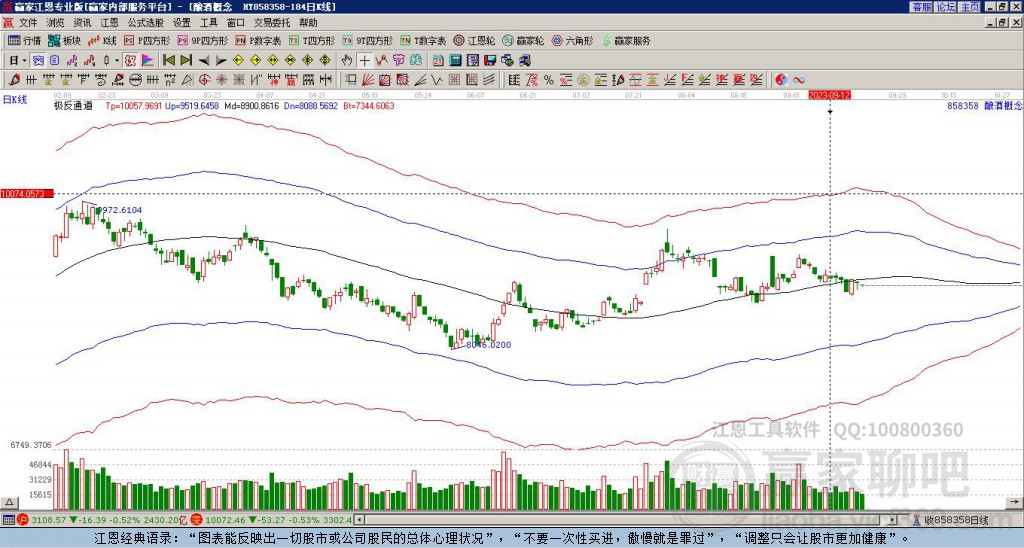This screenshot has width=1024, height=548.
Task: Open the 交易委托 menu
Action: (272, 23)
